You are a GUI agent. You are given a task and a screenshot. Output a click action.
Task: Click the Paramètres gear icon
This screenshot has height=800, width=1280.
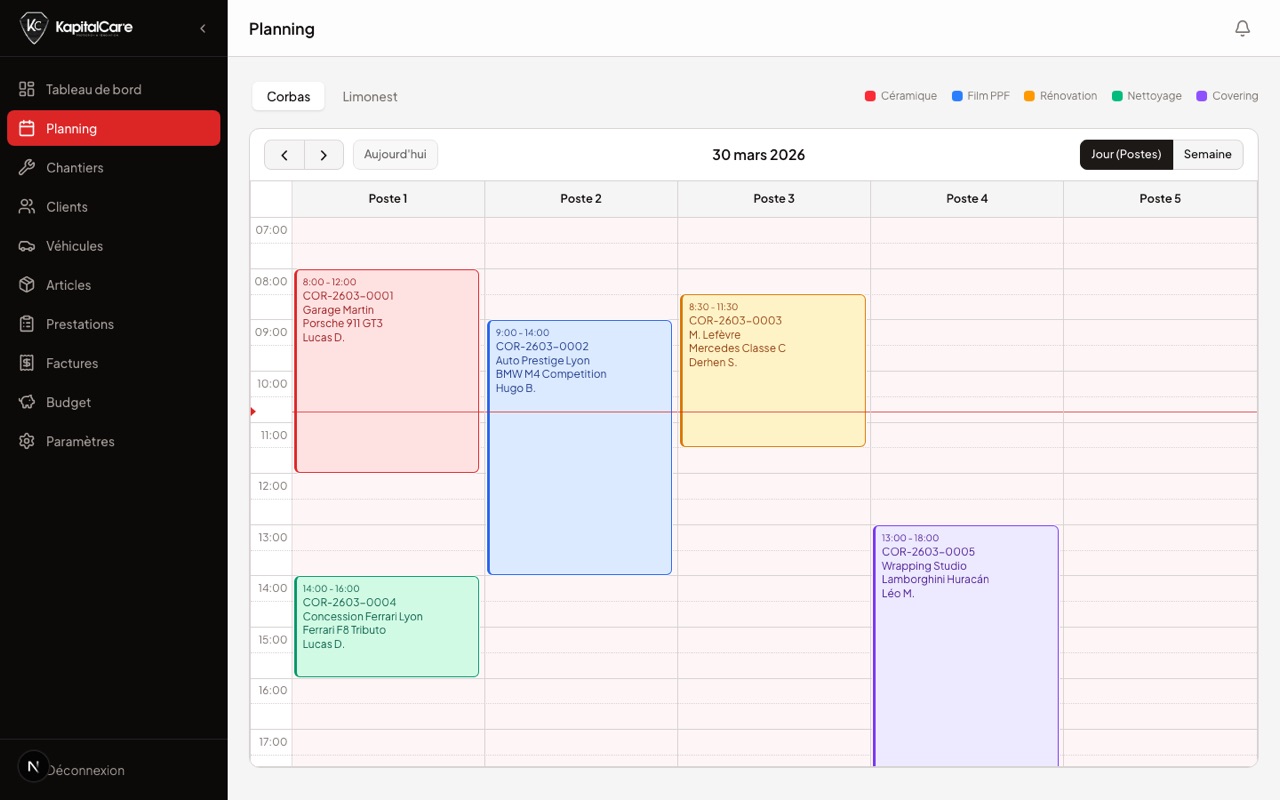27,441
